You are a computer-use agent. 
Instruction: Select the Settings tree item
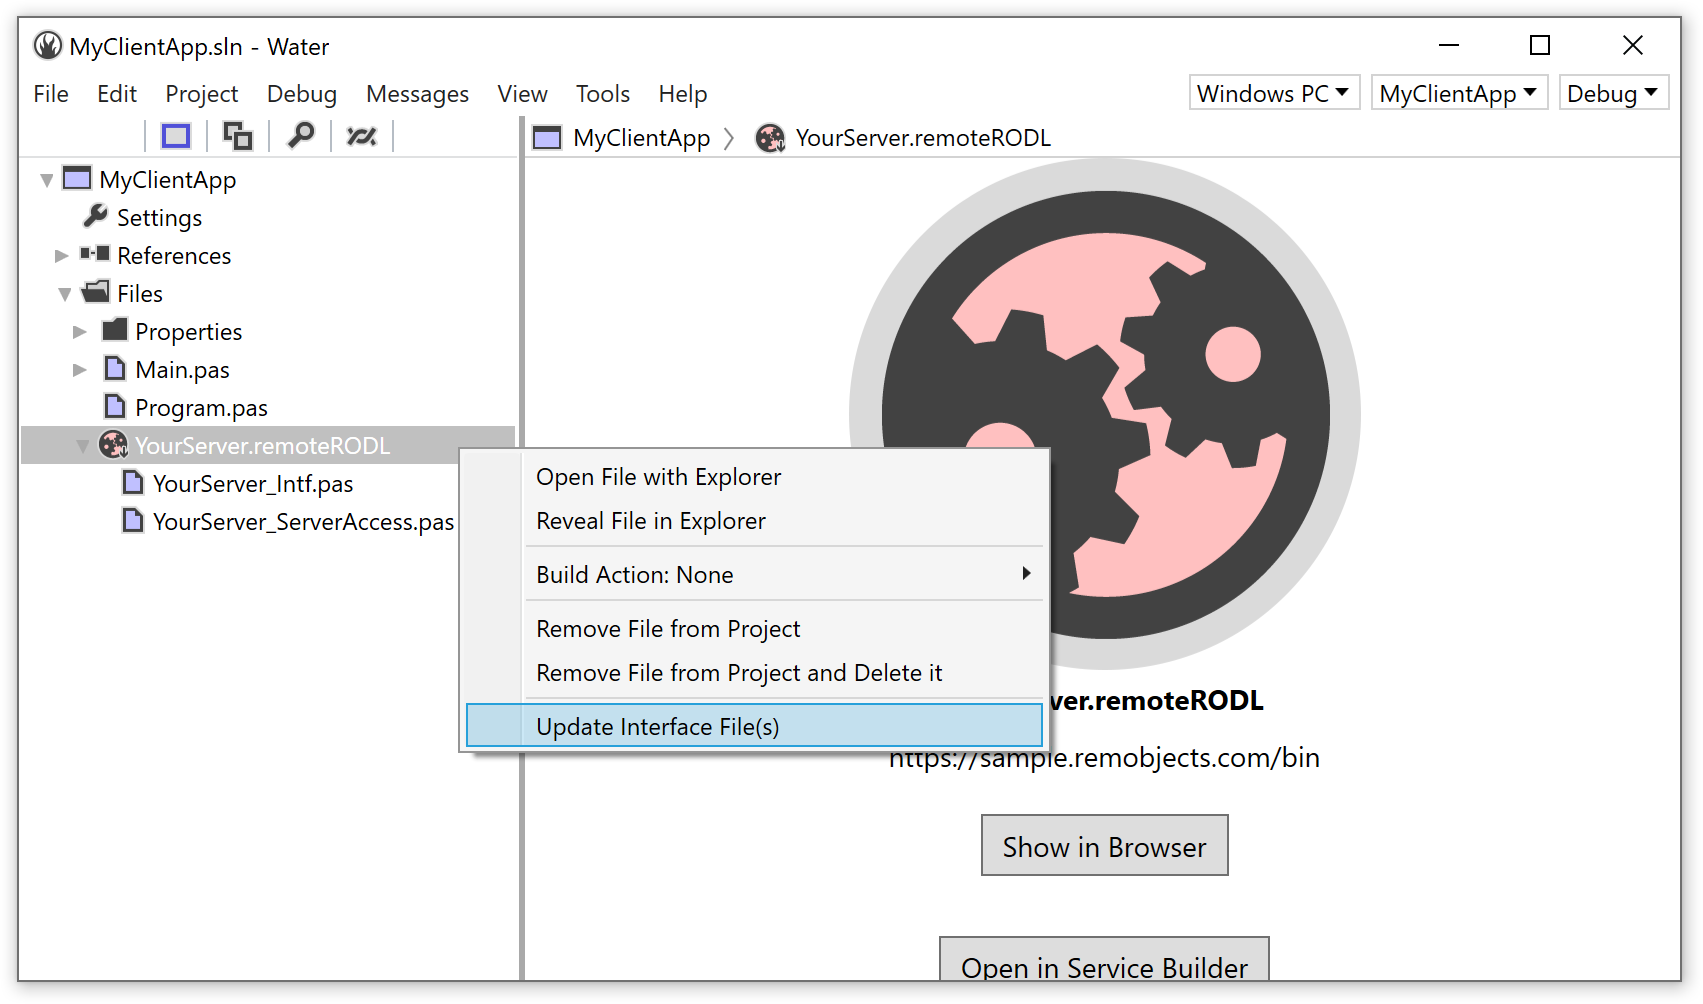(159, 218)
